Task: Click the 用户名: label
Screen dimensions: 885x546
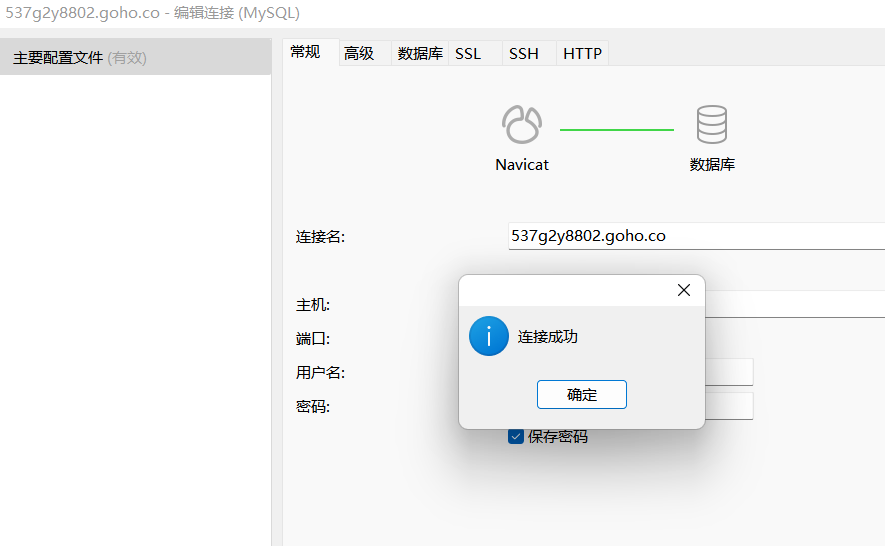Action: (x=320, y=373)
